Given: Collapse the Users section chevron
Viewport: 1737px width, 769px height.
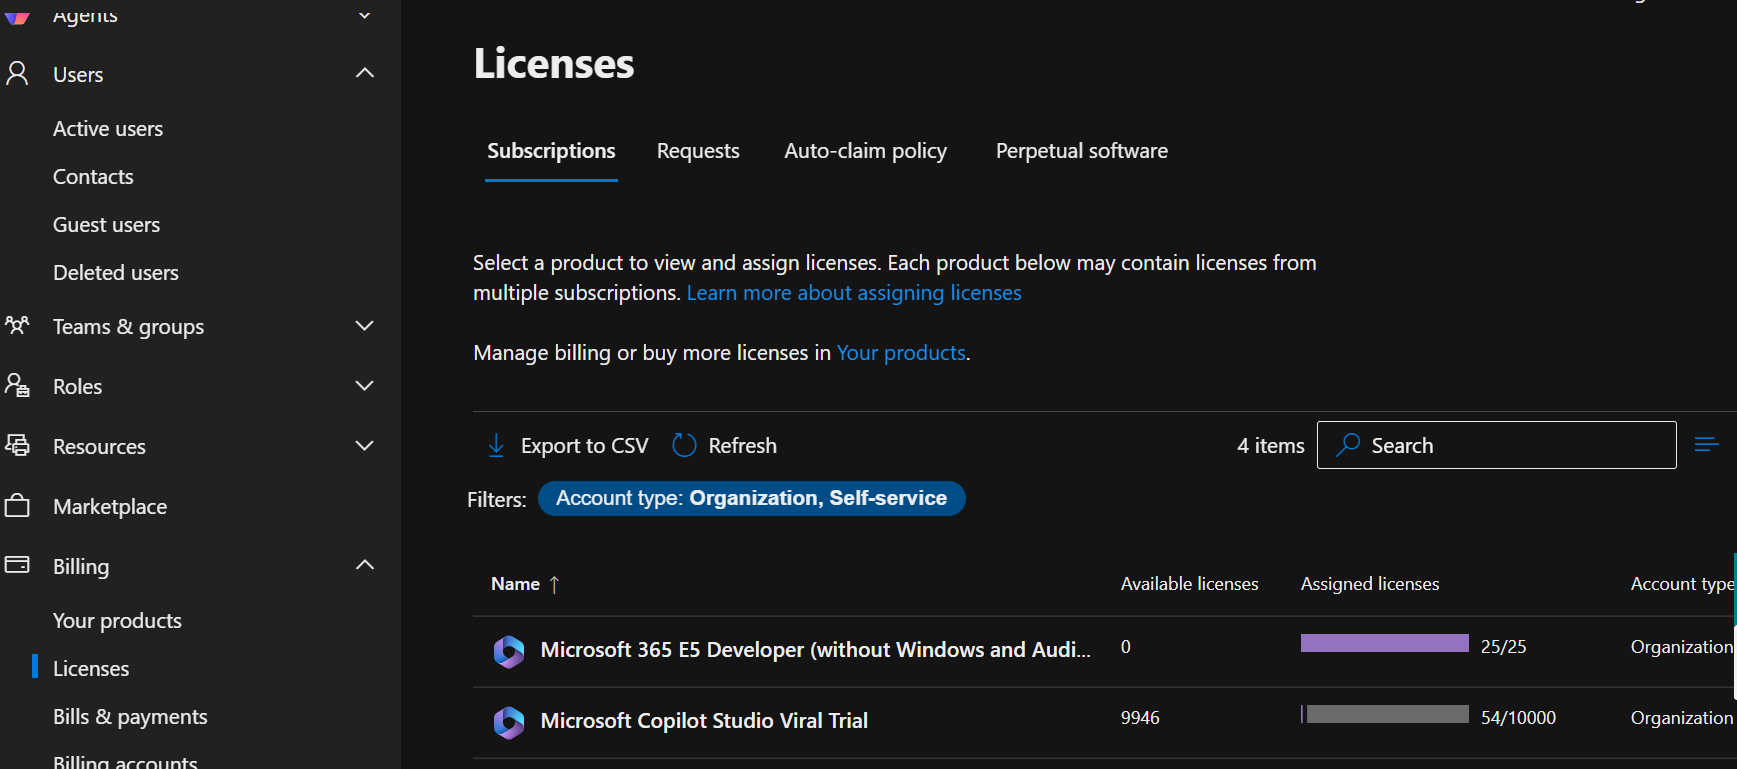Looking at the screenshot, I should [x=365, y=73].
